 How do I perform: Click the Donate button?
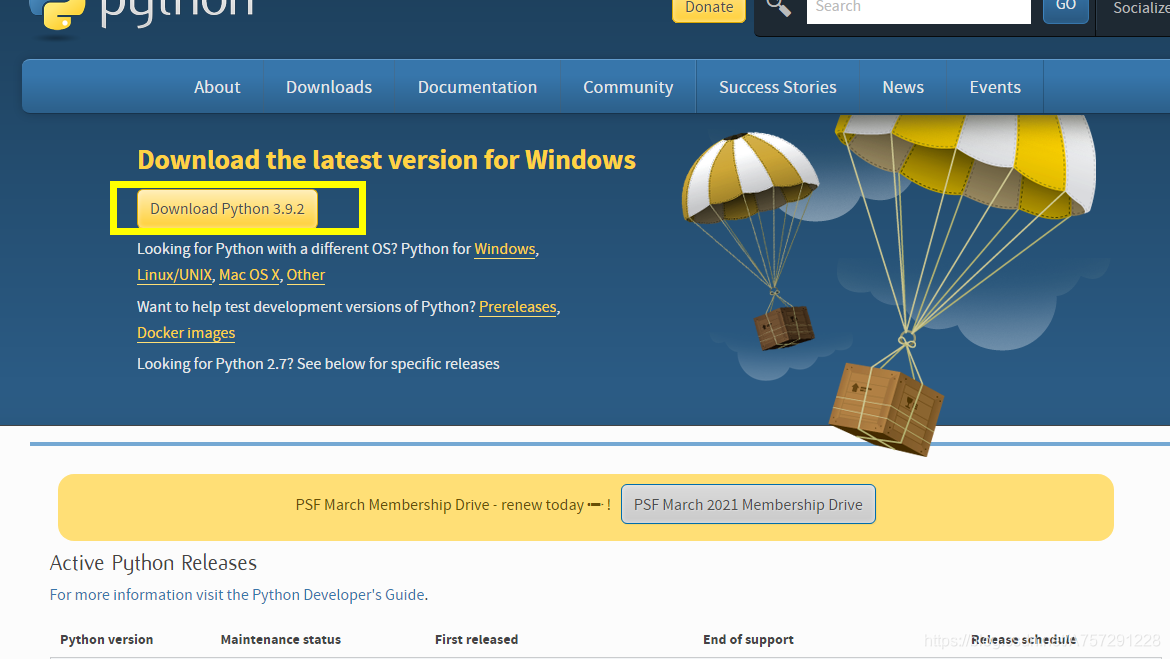point(709,9)
